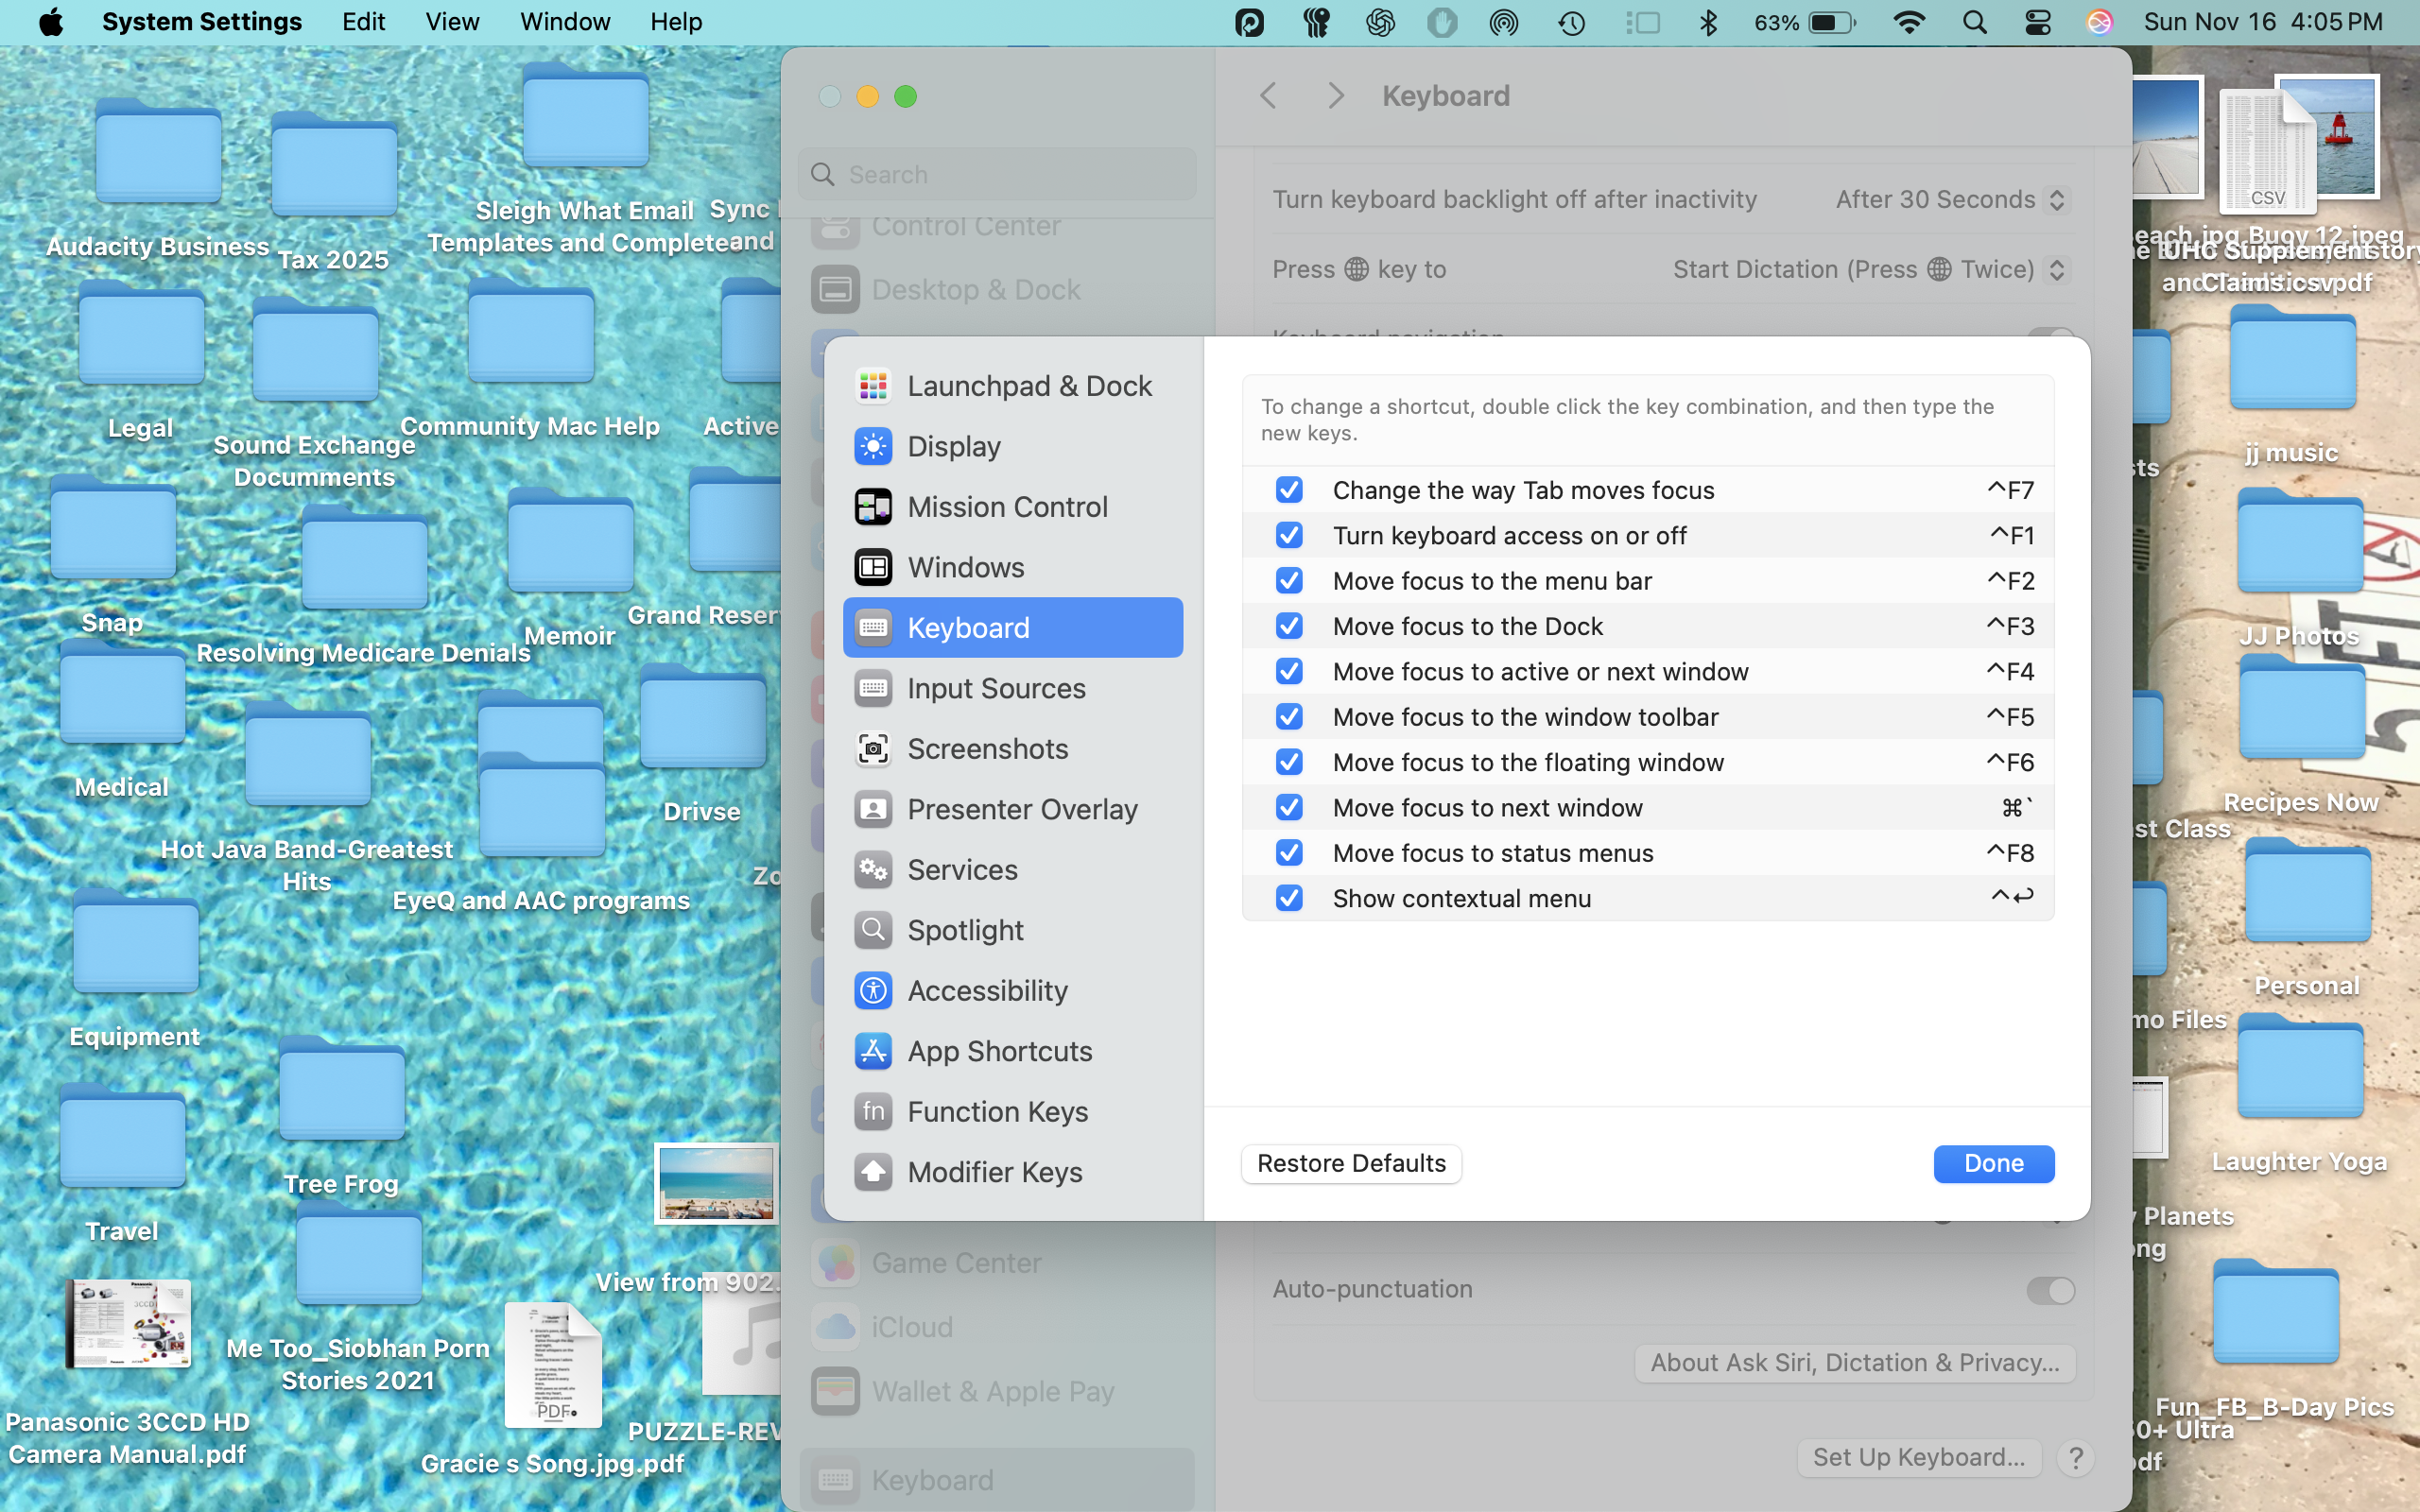The width and height of the screenshot is (2420, 1512).
Task: Open the Spotlight shortcuts category
Action: click(x=964, y=930)
